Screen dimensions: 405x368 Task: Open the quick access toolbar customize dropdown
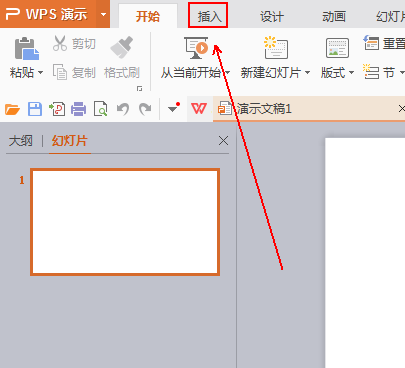173,108
